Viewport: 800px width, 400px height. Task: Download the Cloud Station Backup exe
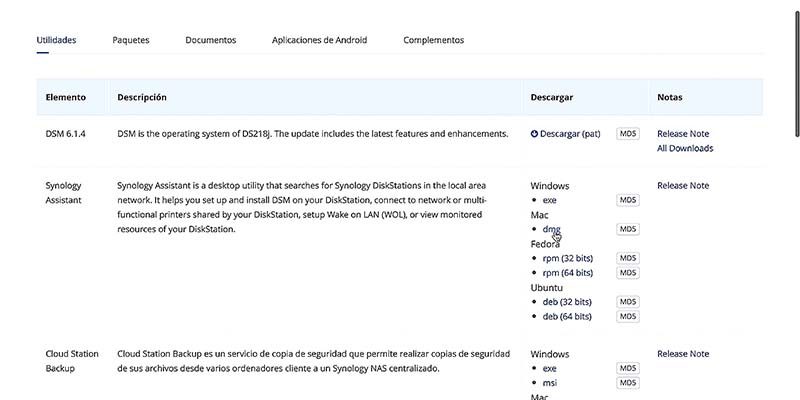pos(549,368)
